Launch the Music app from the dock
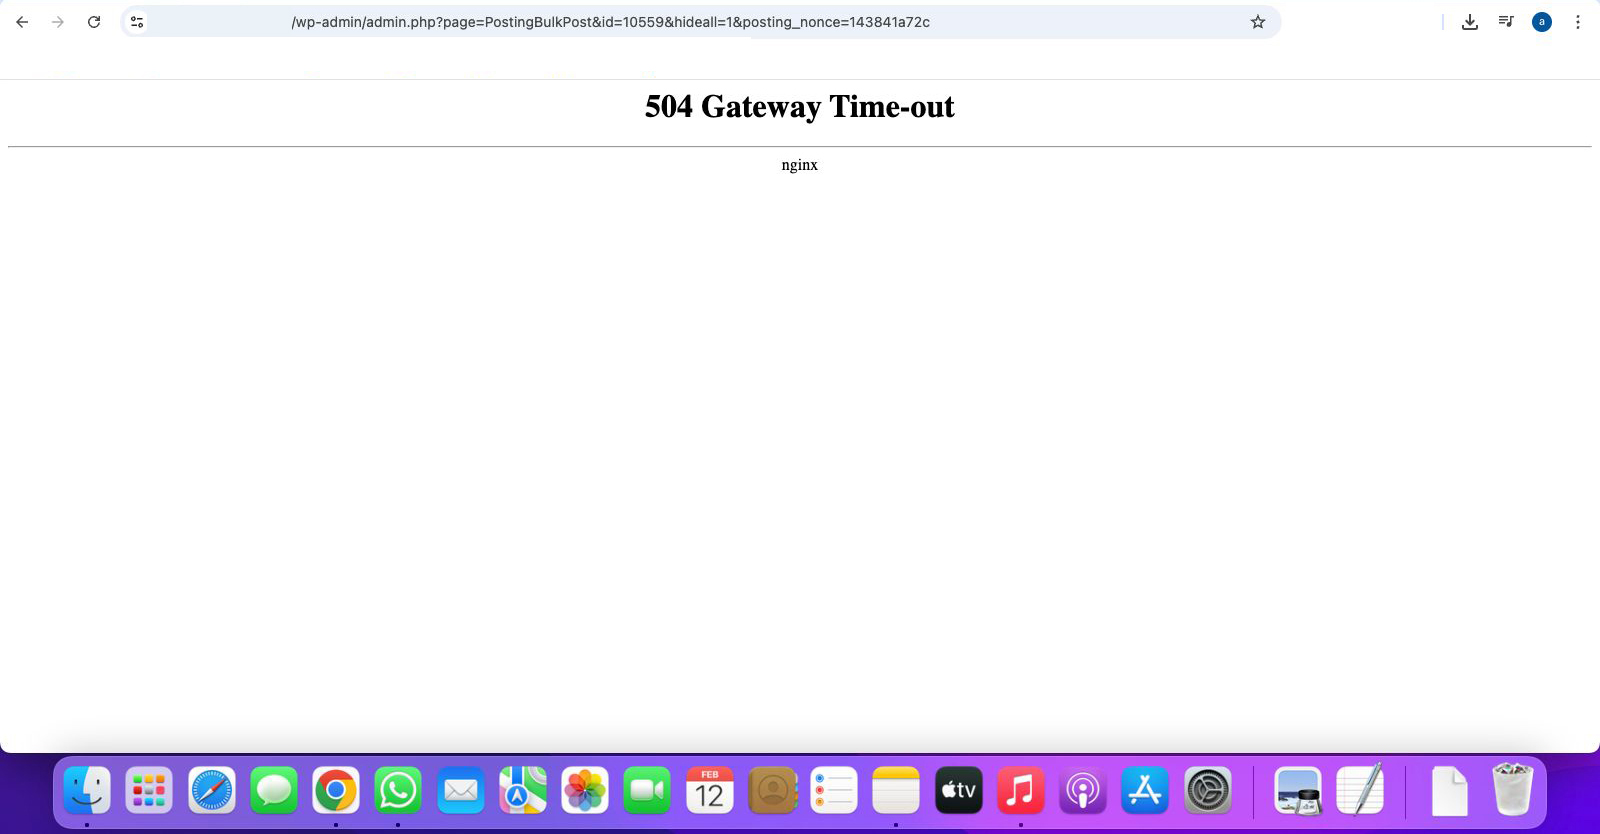This screenshot has height=834, width=1600. tap(1020, 791)
